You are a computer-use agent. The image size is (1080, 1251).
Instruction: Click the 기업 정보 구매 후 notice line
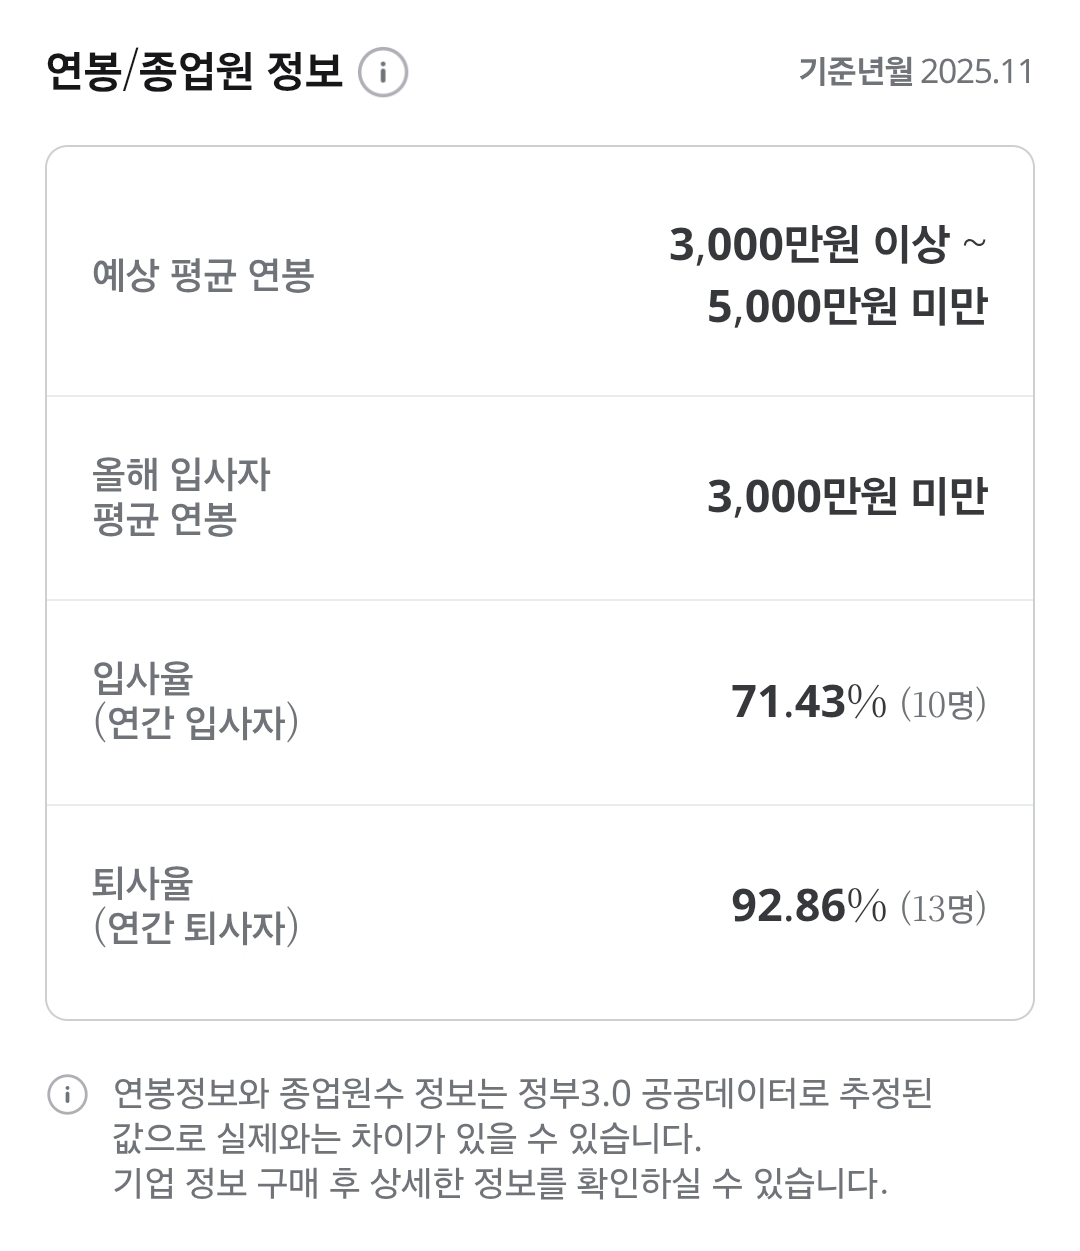tap(500, 1183)
